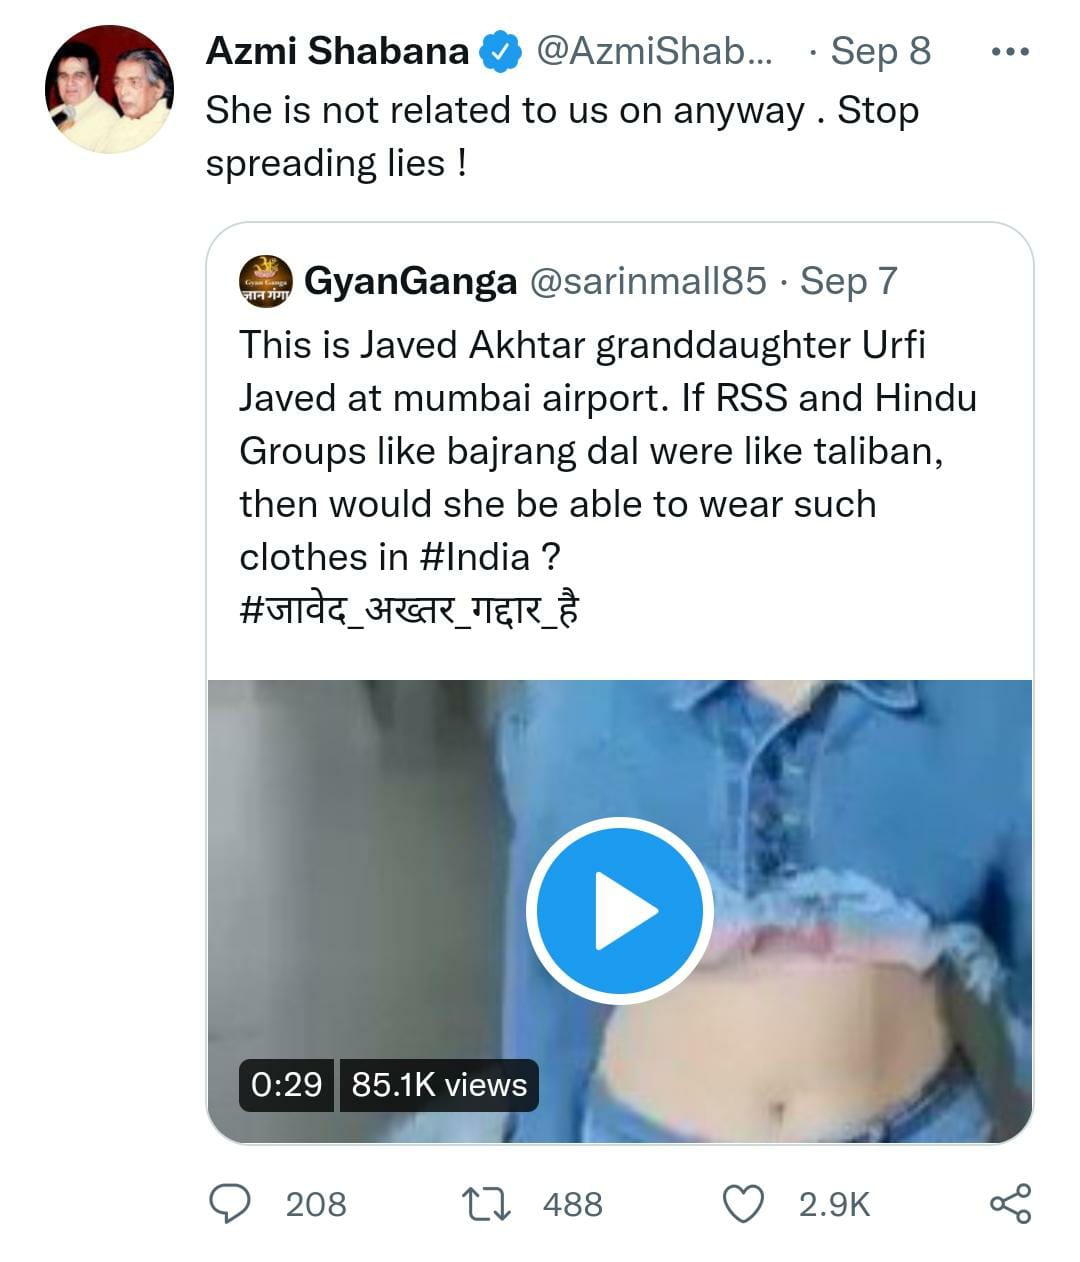Click the GyanGanga display name
The height and width of the screenshot is (1262, 1080).
click(x=410, y=282)
